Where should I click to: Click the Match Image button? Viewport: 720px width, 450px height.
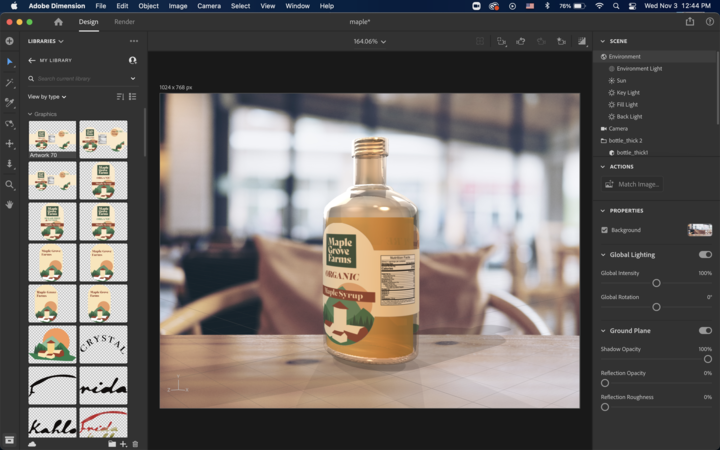pyautogui.click(x=632, y=184)
